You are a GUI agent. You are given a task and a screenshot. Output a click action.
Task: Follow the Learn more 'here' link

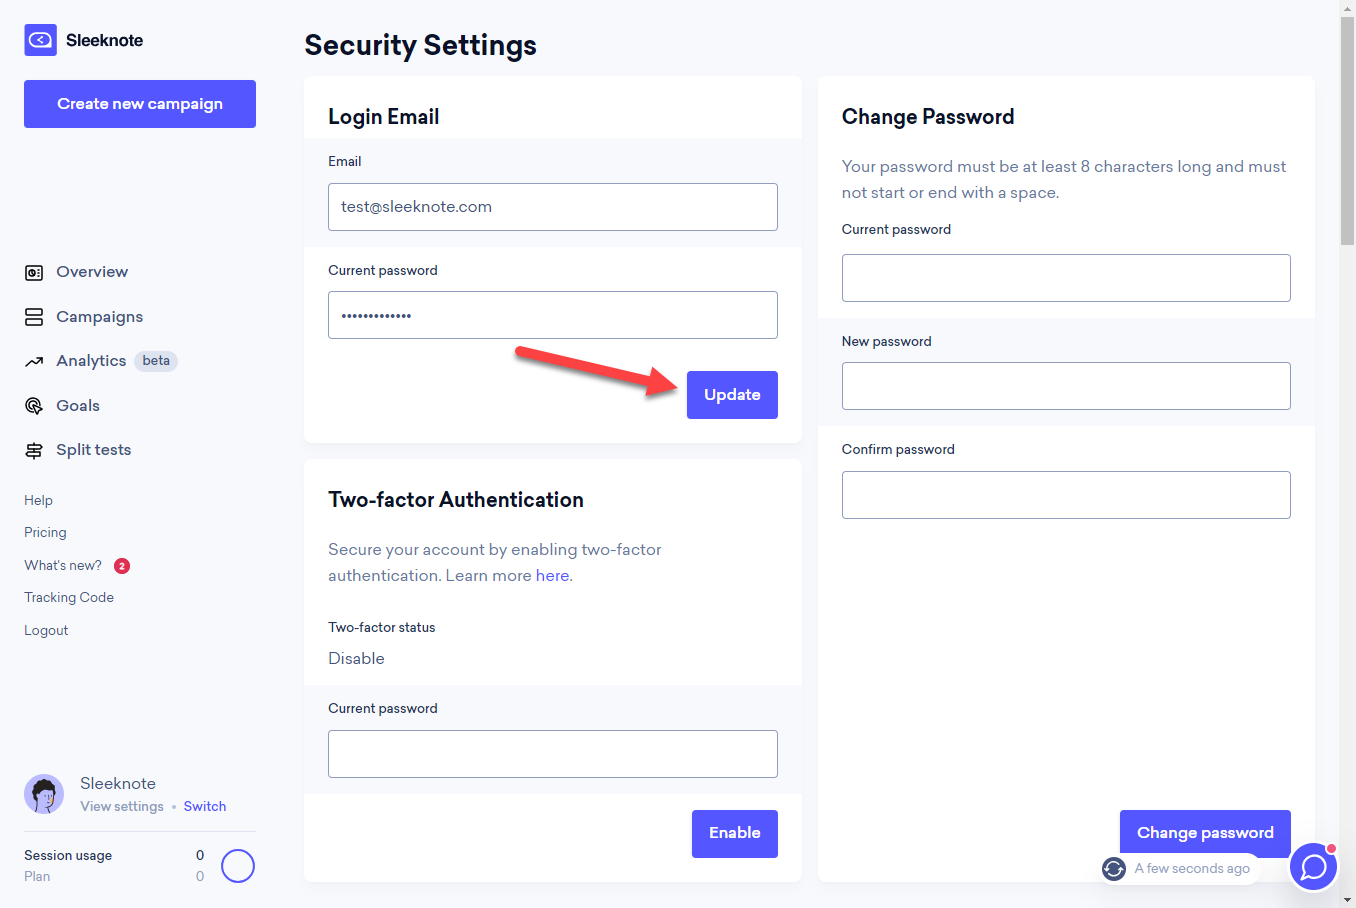tap(552, 576)
